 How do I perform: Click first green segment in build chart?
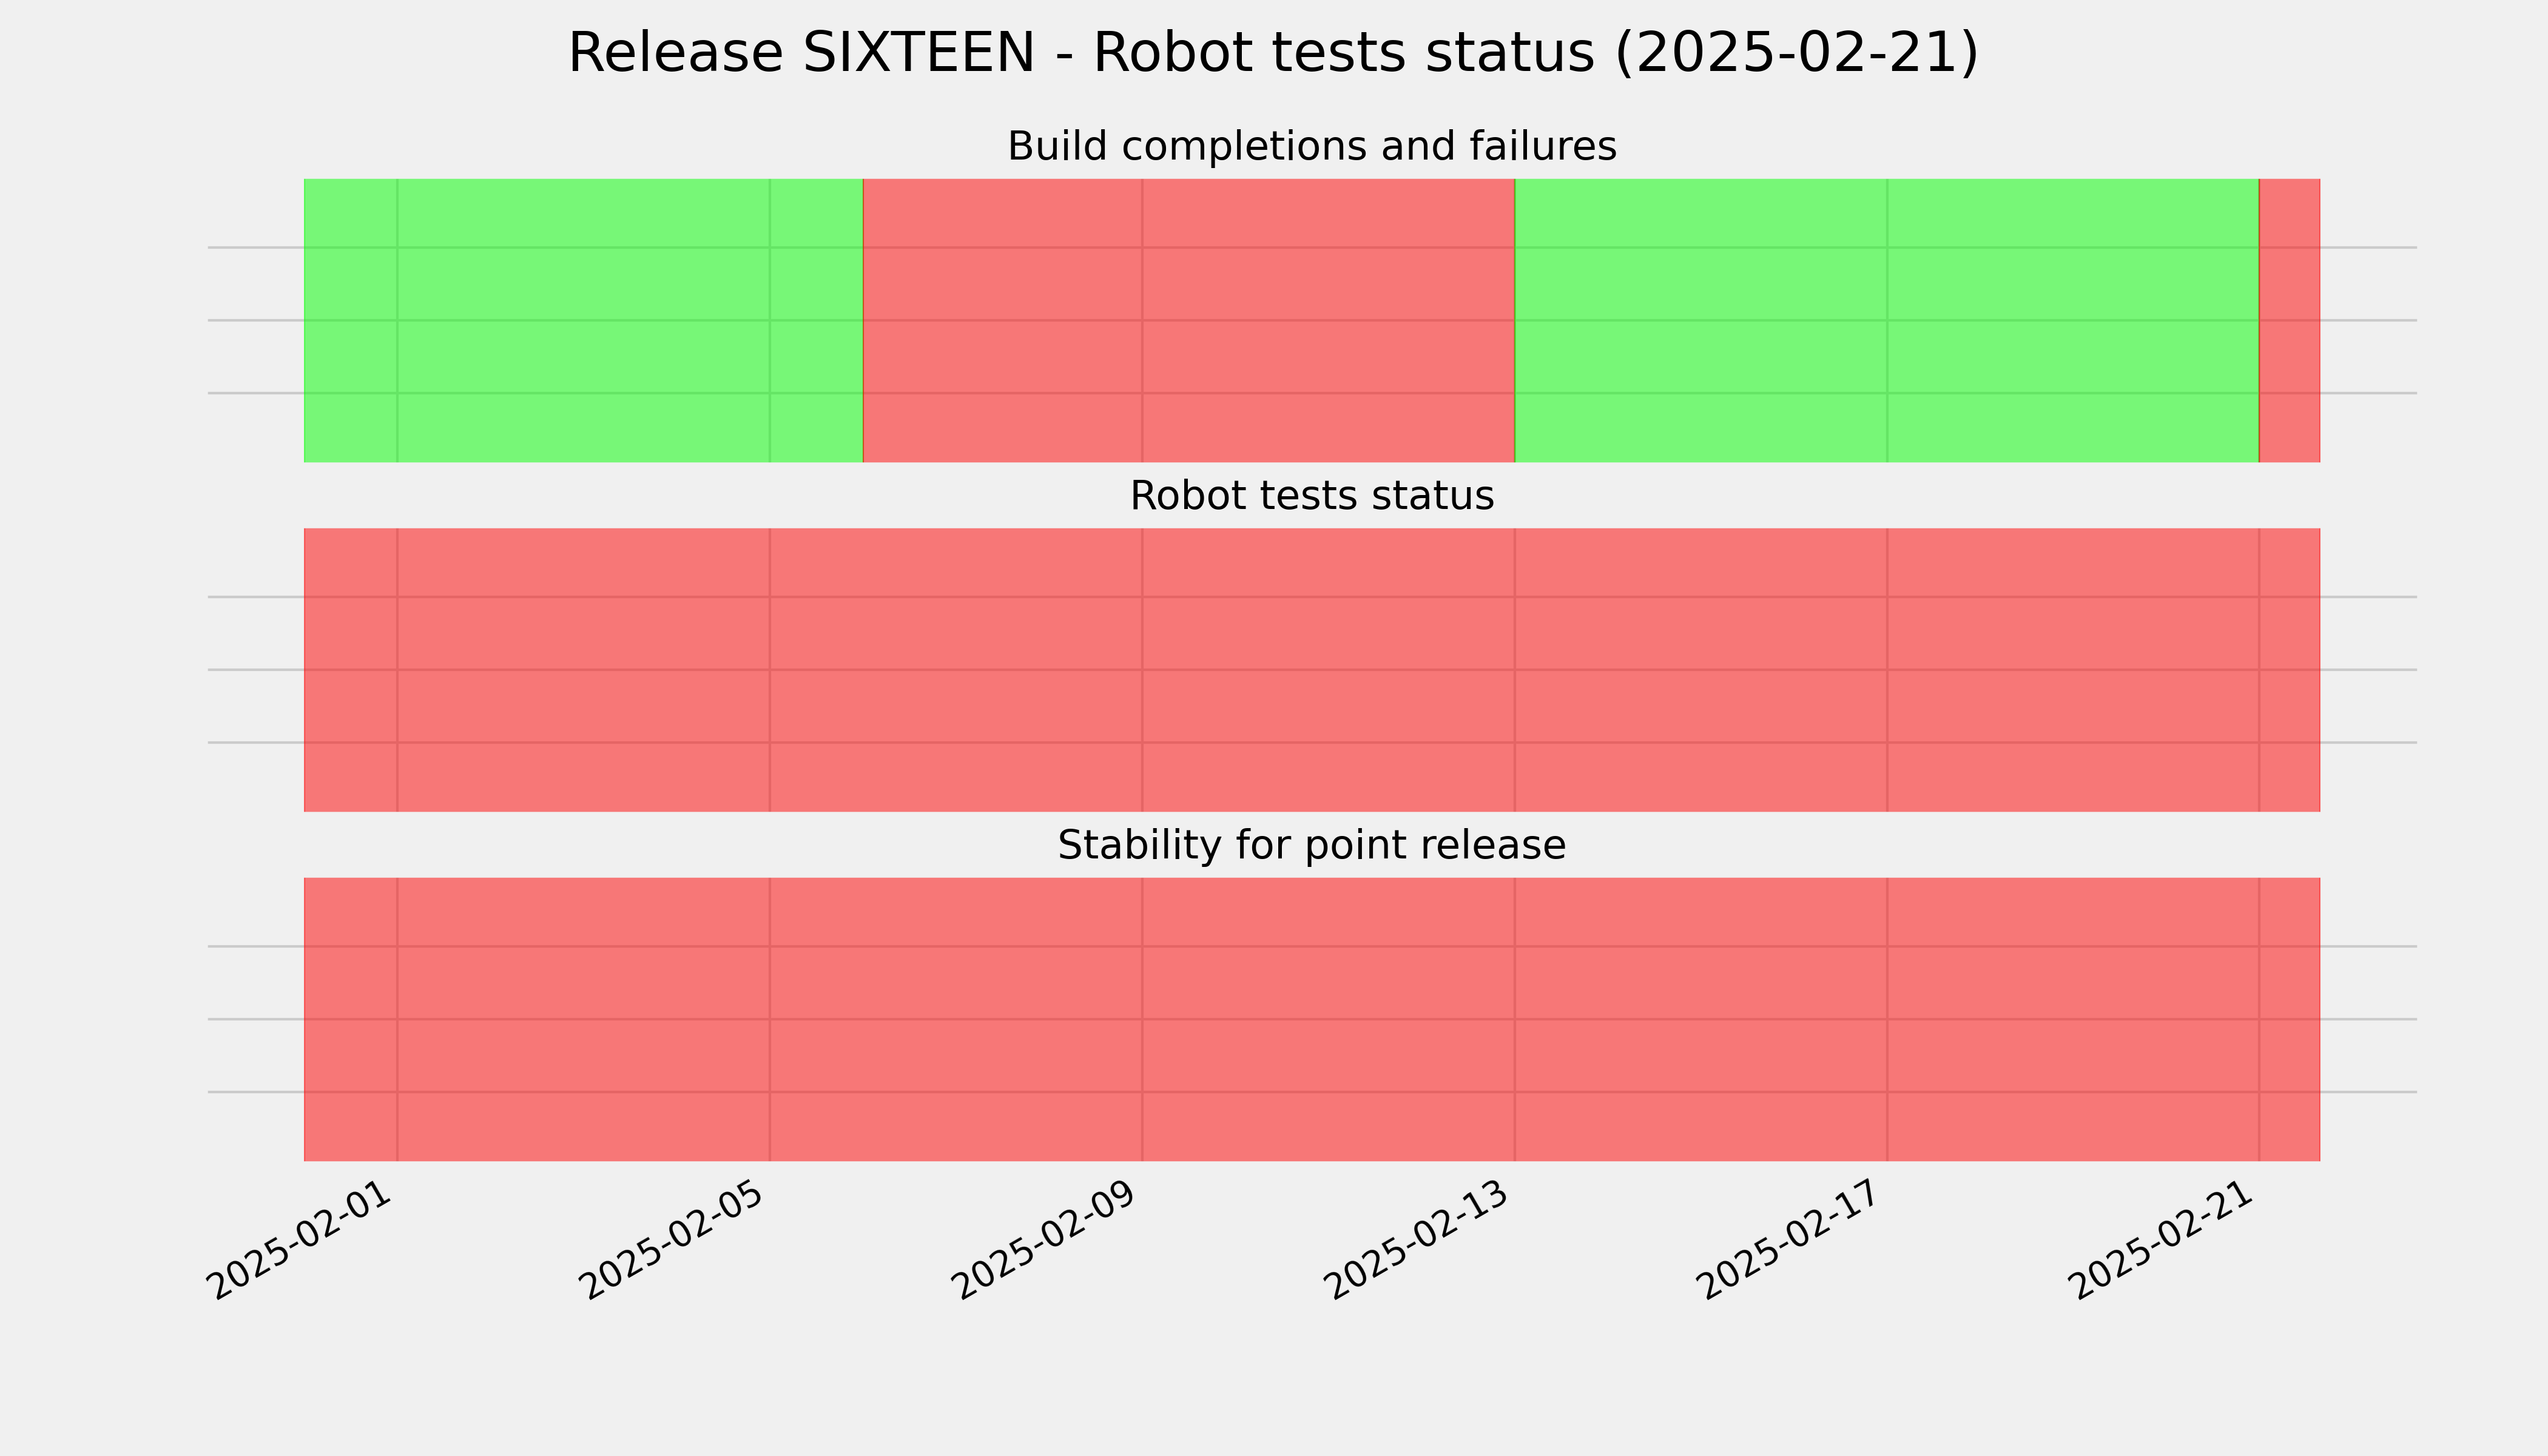point(583,321)
